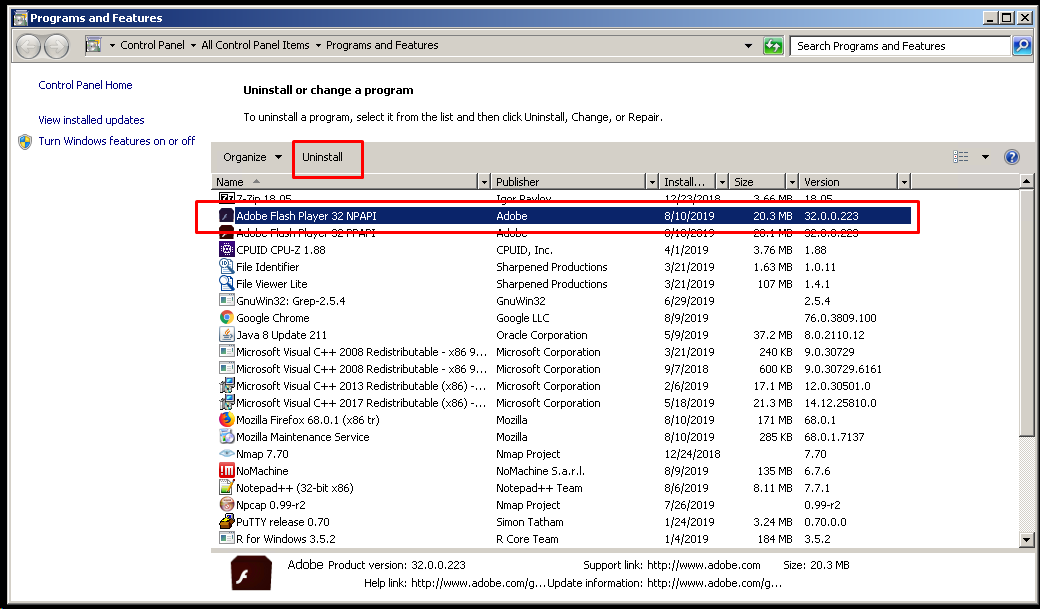The height and width of the screenshot is (609, 1040).
Task: Click the search magnifier icon
Action: tap(1022, 46)
